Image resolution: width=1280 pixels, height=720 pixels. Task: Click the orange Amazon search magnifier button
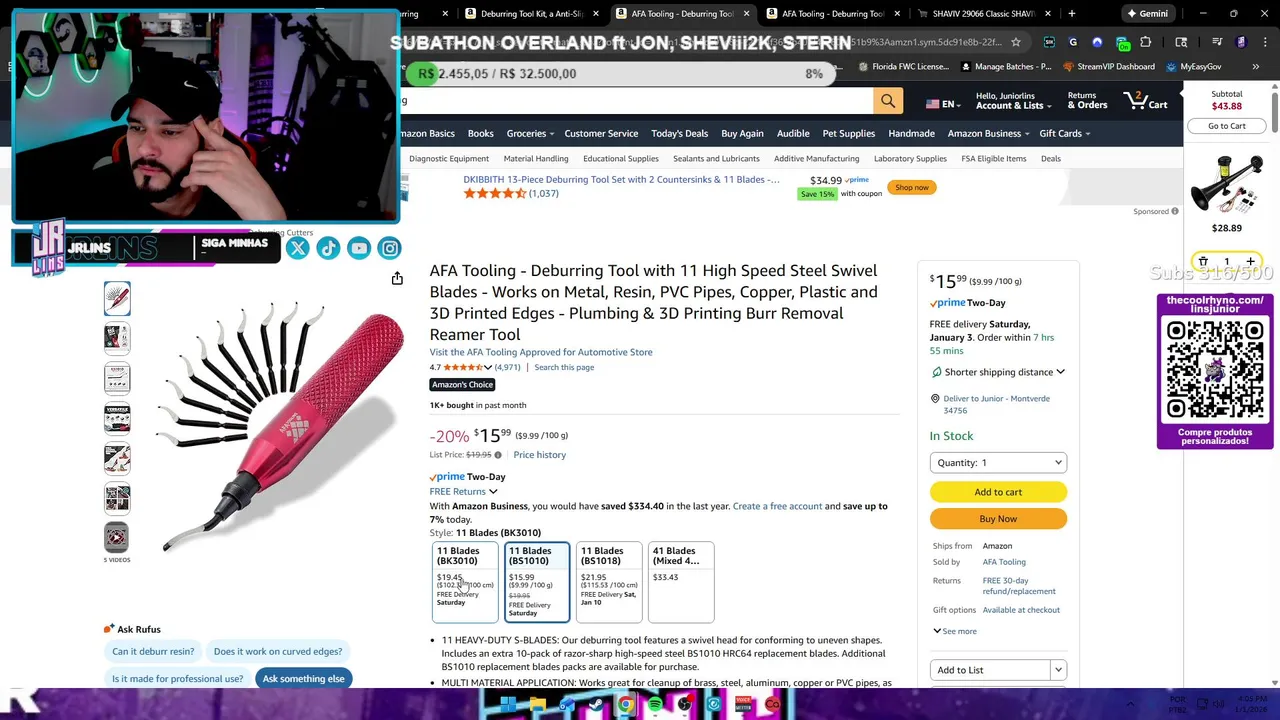coord(887,101)
